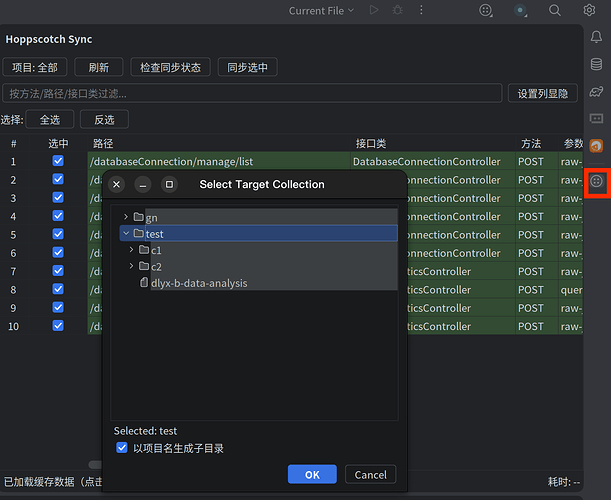Expand the gn collection node
The height and width of the screenshot is (500, 611).
(x=126, y=217)
